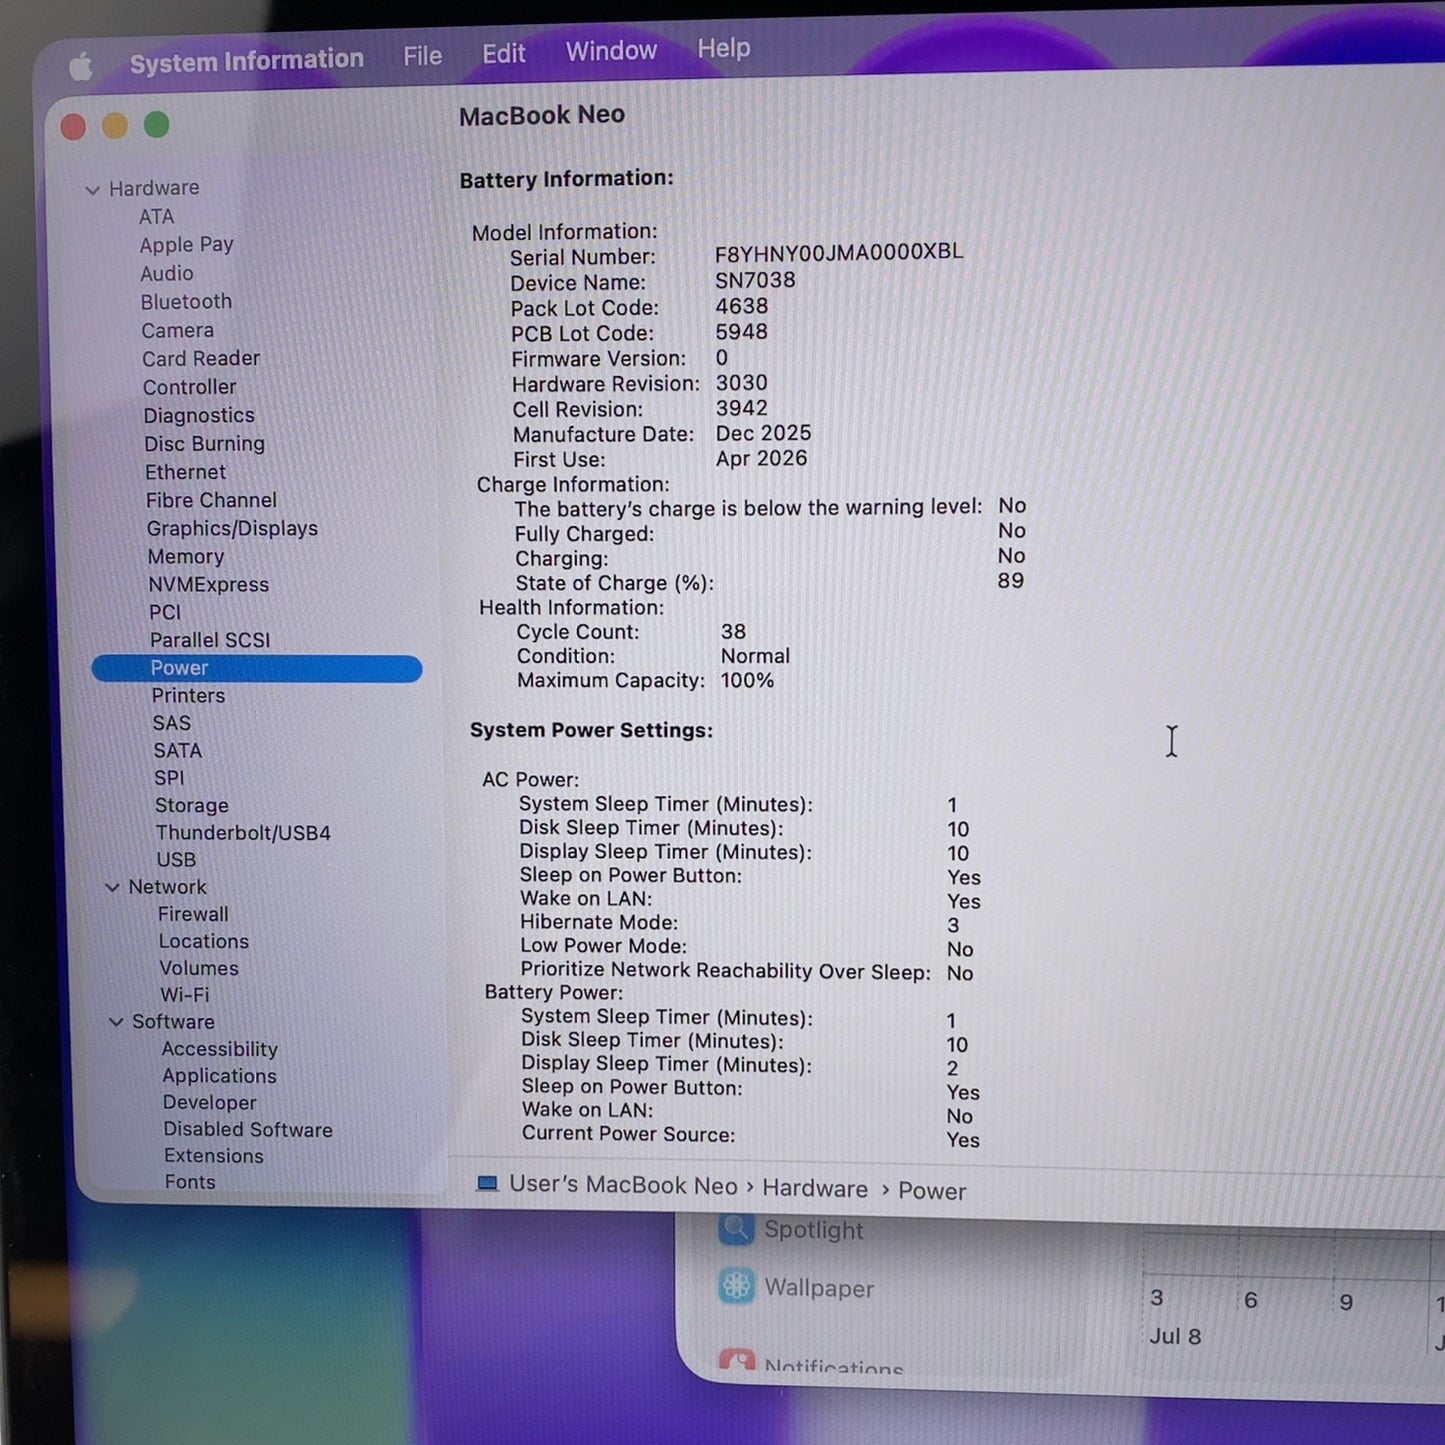Select SATA in the sidebar
This screenshot has height=1445, width=1445.
click(178, 750)
